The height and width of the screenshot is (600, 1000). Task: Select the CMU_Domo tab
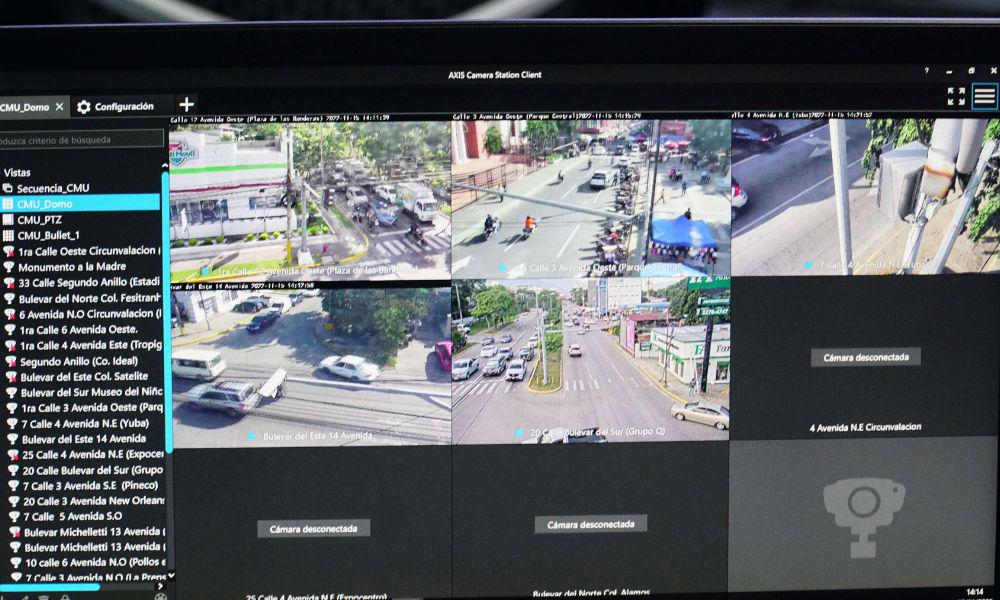[x=25, y=106]
